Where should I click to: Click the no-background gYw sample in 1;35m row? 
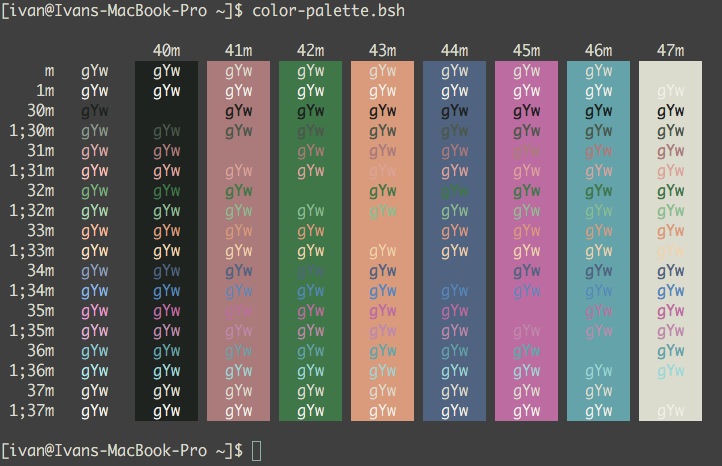[95, 330]
